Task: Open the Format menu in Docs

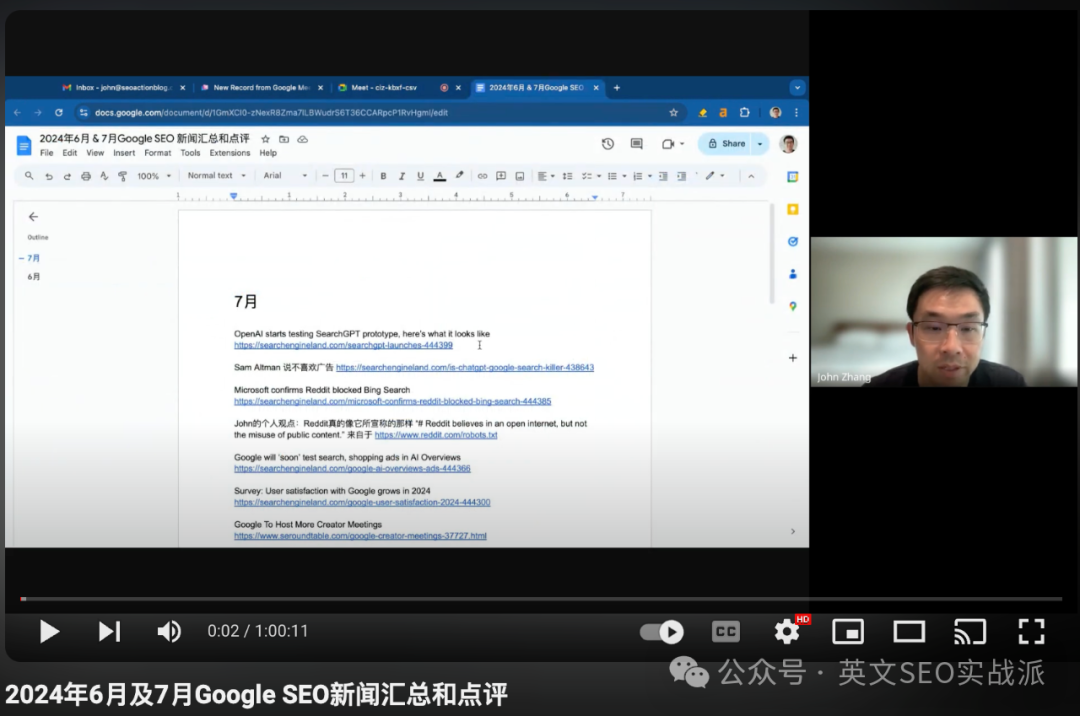Action: click(x=158, y=153)
